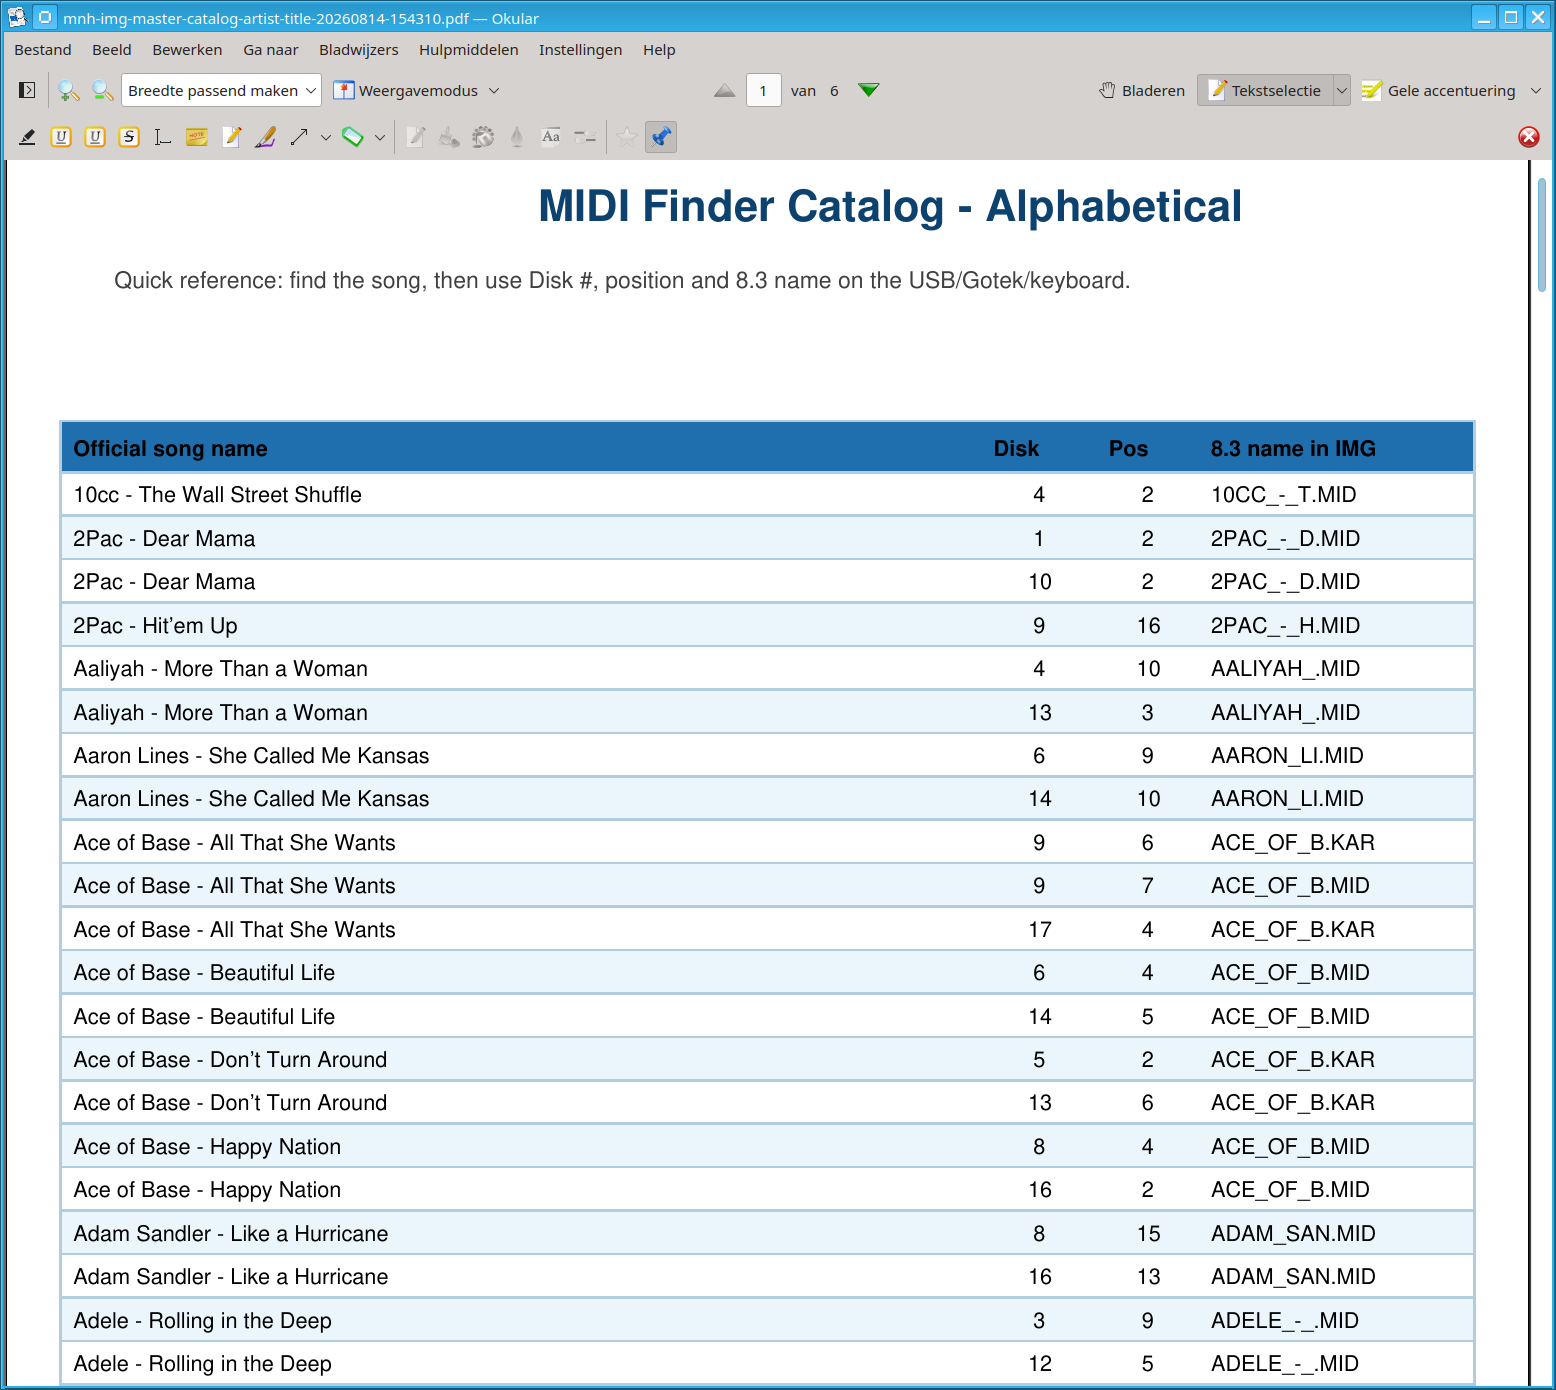Go to next page with green down arrow

(x=869, y=90)
